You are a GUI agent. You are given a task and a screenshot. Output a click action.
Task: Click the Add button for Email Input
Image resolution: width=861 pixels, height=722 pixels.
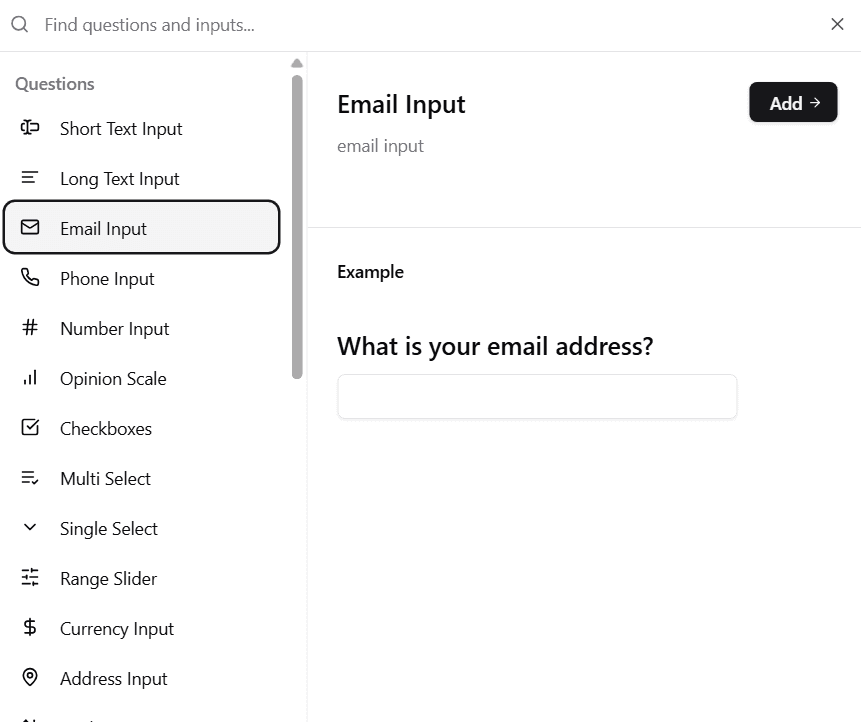[793, 102]
